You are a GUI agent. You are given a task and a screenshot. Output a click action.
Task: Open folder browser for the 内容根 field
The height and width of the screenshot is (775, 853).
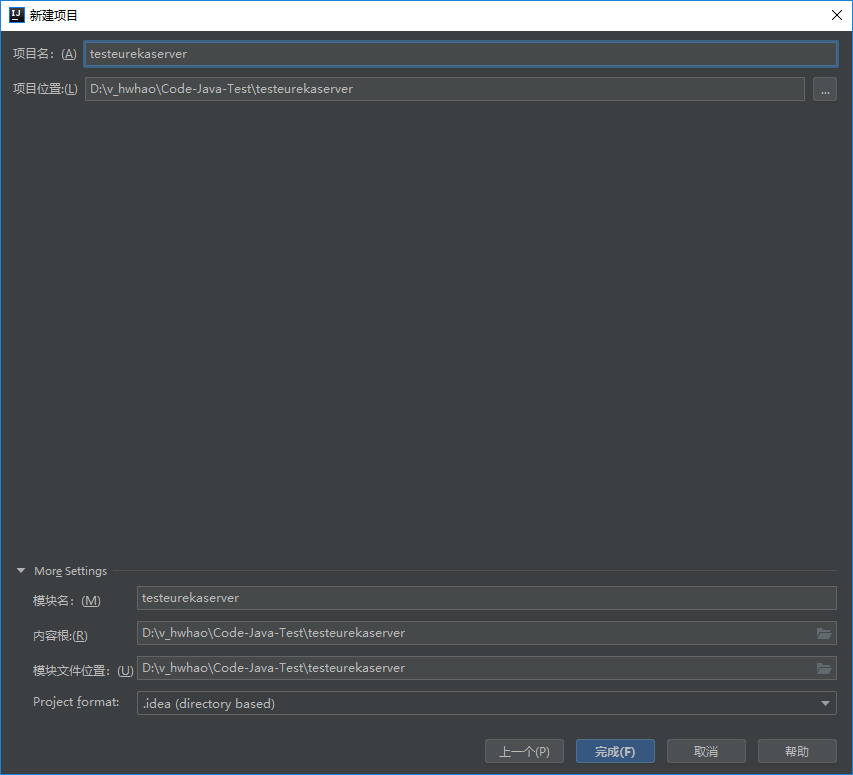pyautogui.click(x=824, y=633)
